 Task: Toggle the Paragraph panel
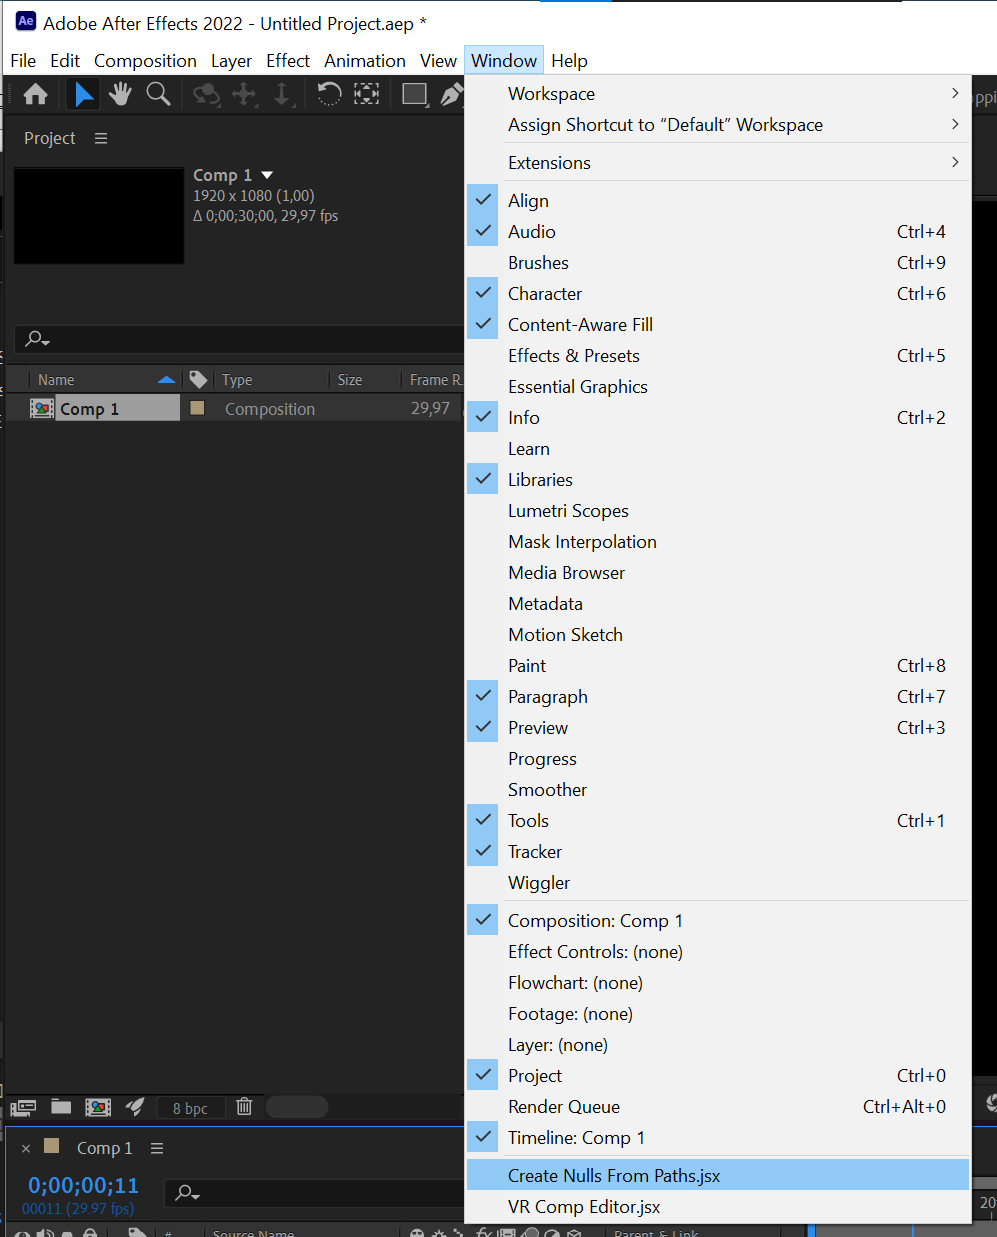coord(718,696)
